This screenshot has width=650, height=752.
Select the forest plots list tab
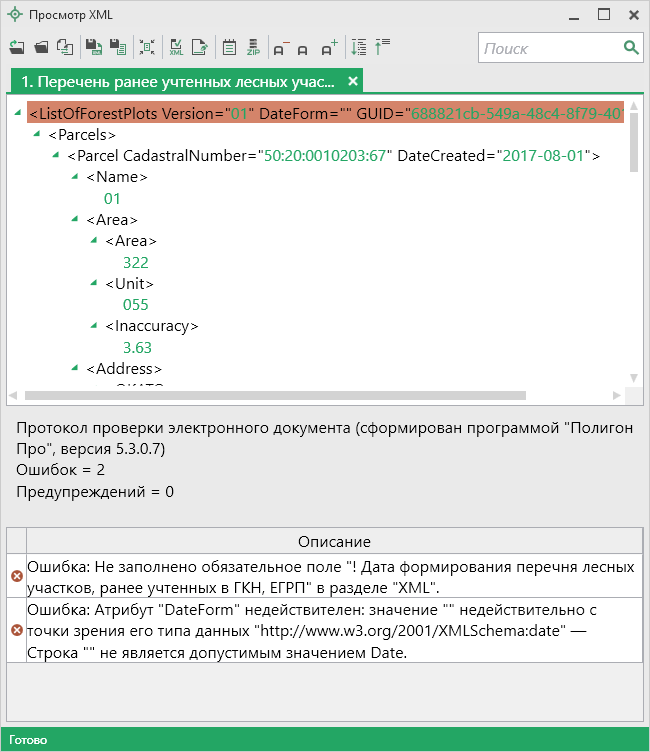pos(178,81)
